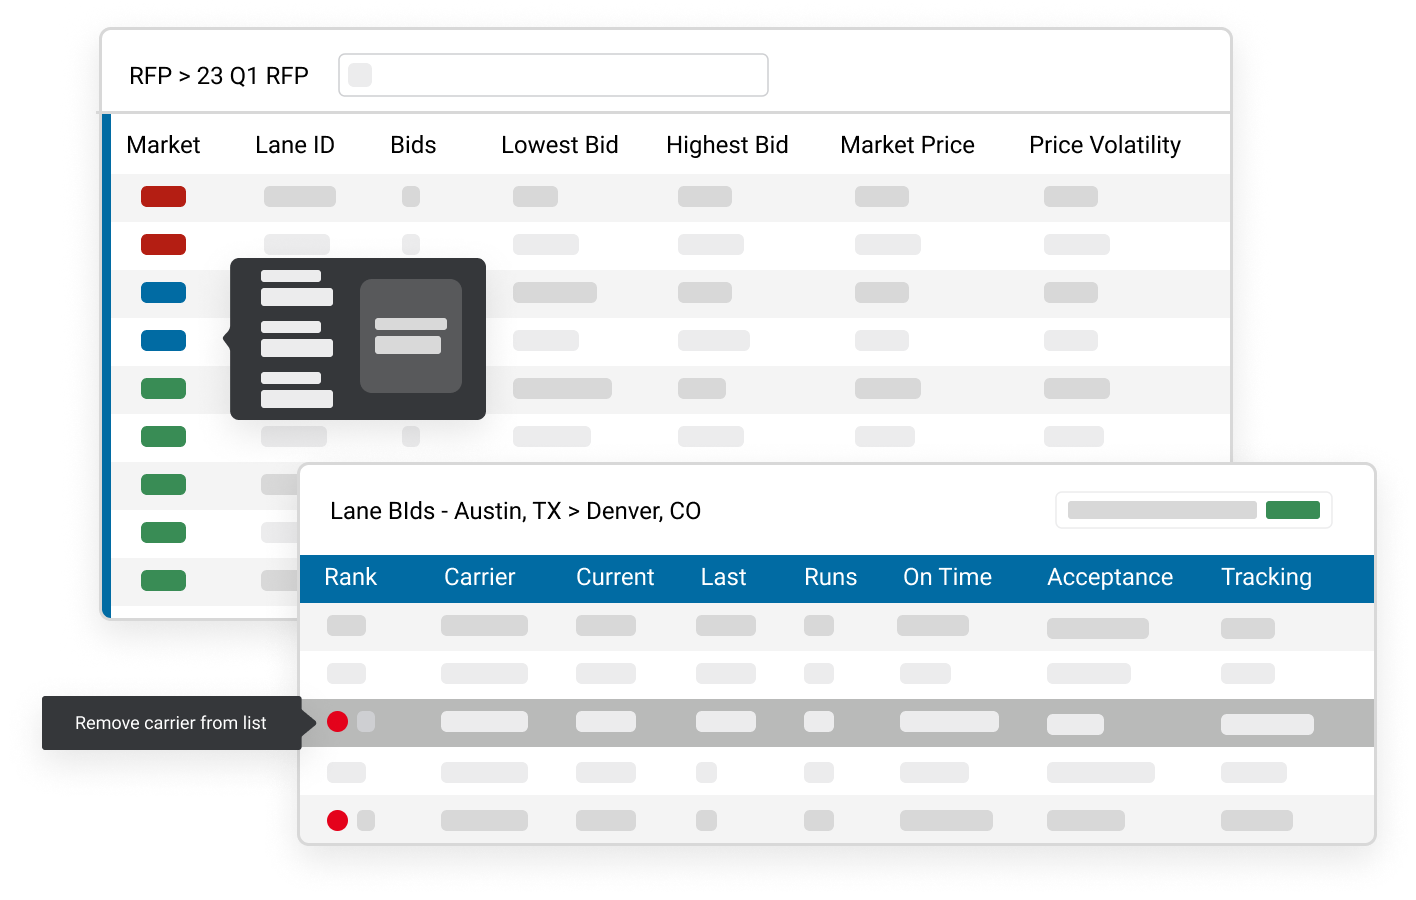Image resolution: width=1416 pixels, height=900 pixels.
Task: Sort carriers by the On Time column
Action: (947, 577)
